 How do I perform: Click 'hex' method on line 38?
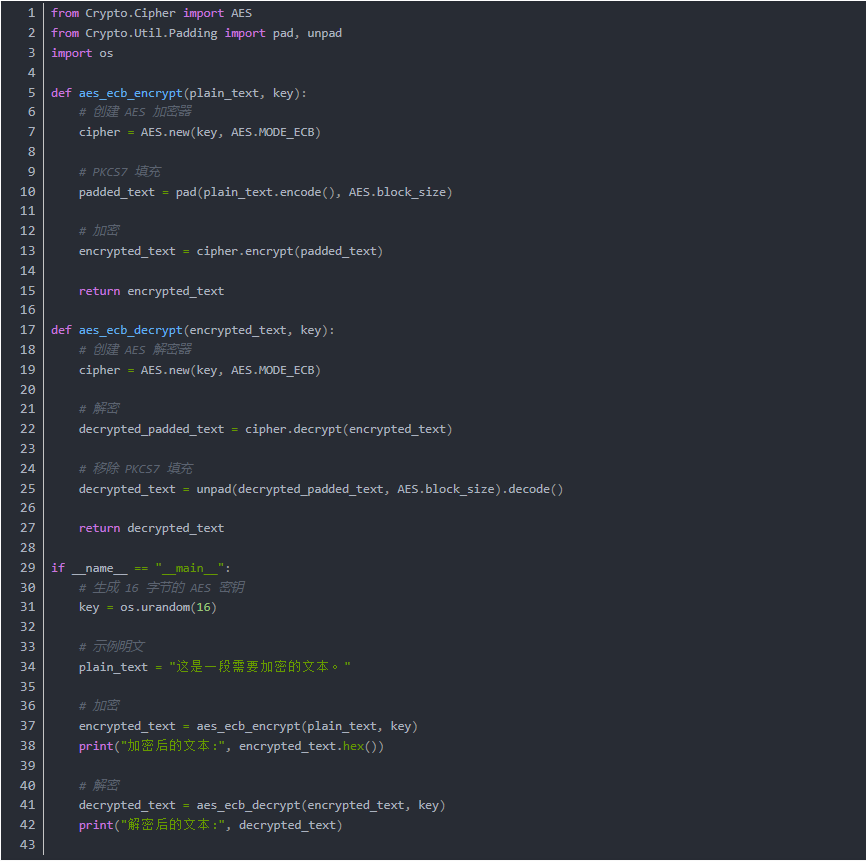[x=353, y=746]
